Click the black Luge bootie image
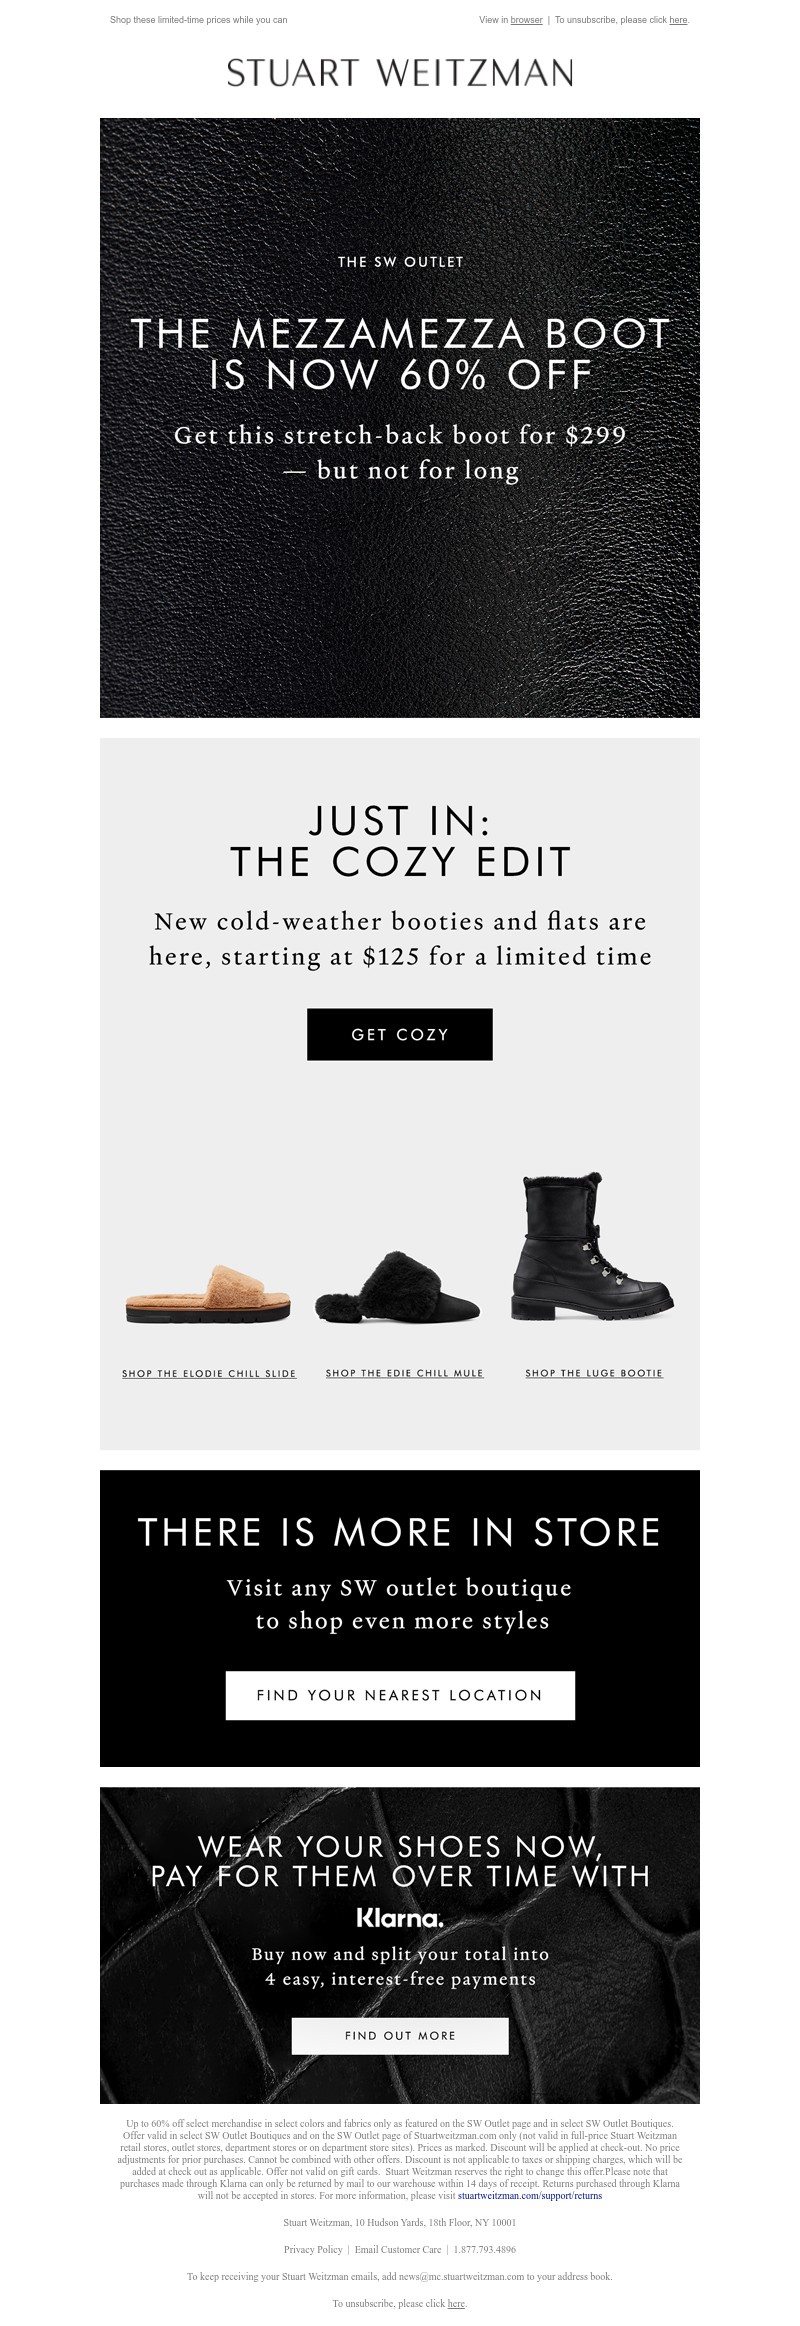This screenshot has width=800, height=2326. point(593,1248)
